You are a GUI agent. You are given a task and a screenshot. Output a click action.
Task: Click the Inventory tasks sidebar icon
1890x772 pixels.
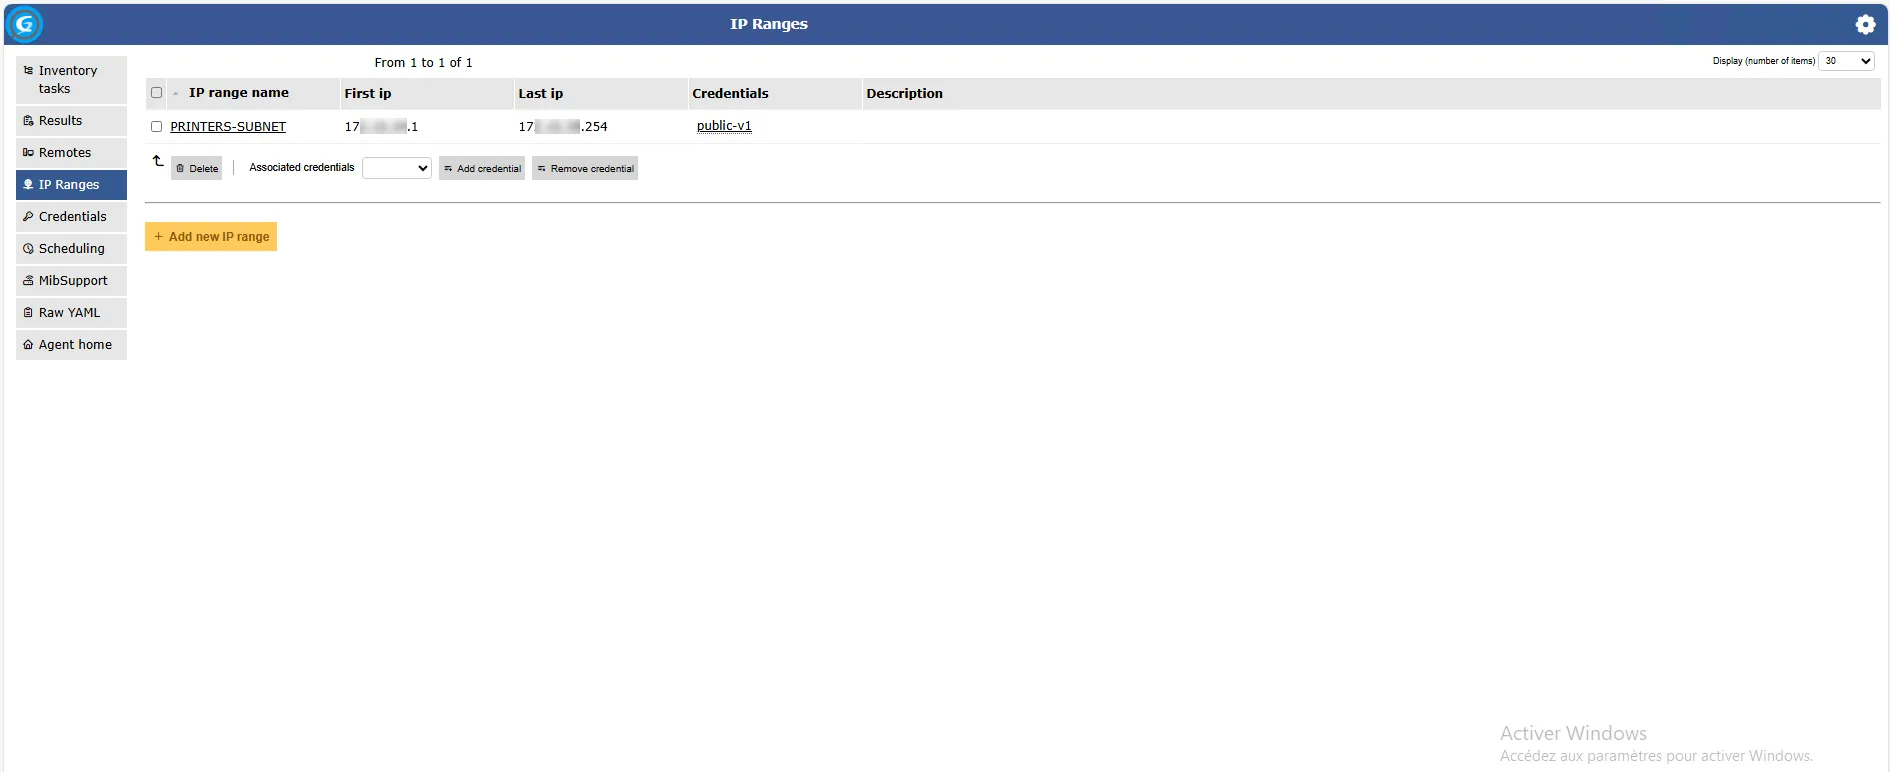click(x=28, y=71)
